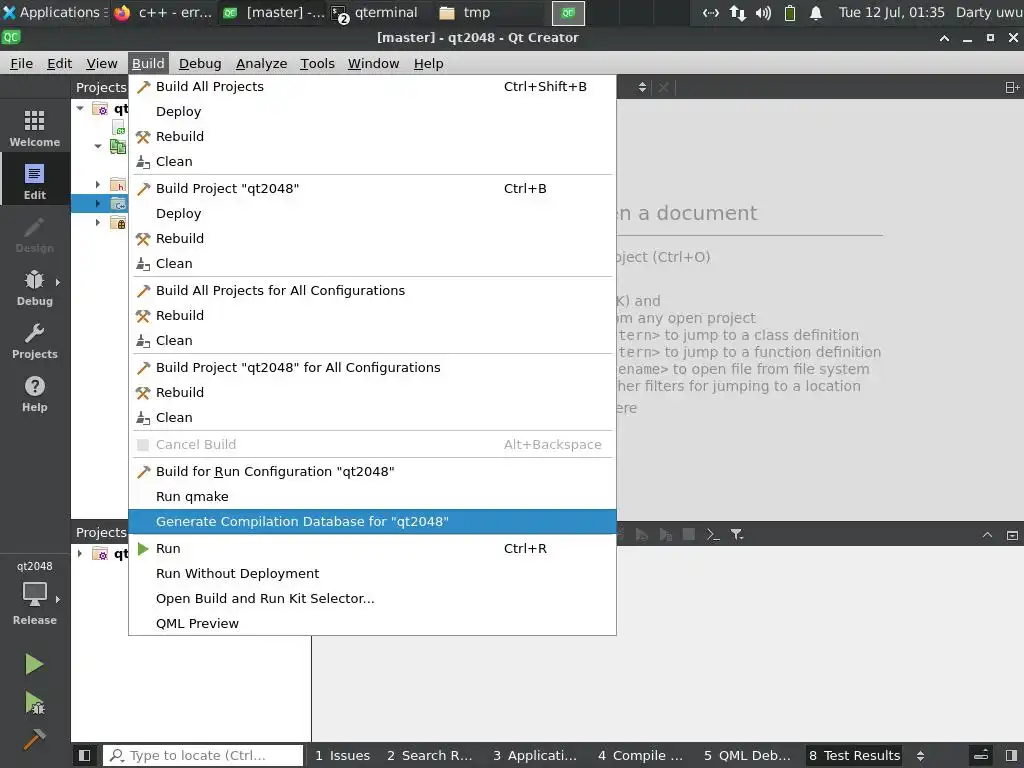1024x768 pixels.
Task: Expand the Resources folder with lock icon
Action: [98, 223]
